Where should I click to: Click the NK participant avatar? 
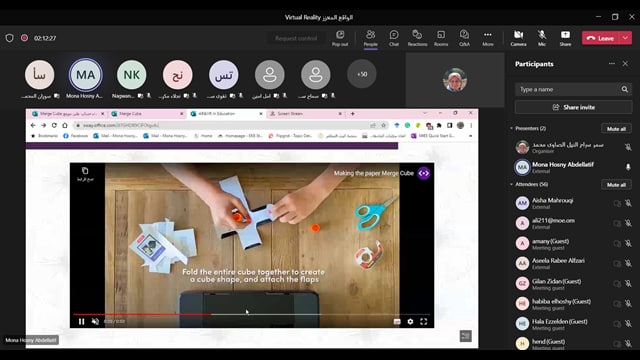point(131,75)
